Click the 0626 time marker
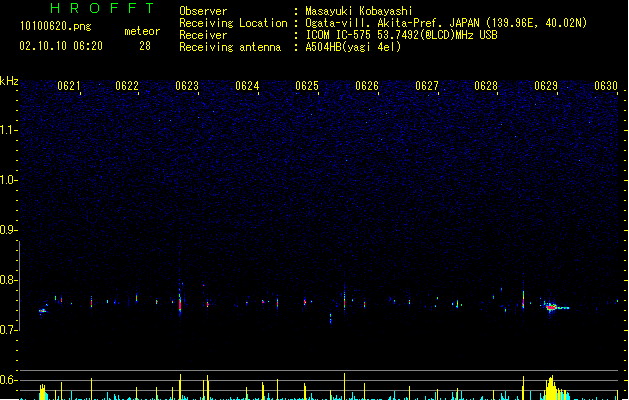This screenshot has width=629, height=400. pyautogui.click(x=367, y=86)
